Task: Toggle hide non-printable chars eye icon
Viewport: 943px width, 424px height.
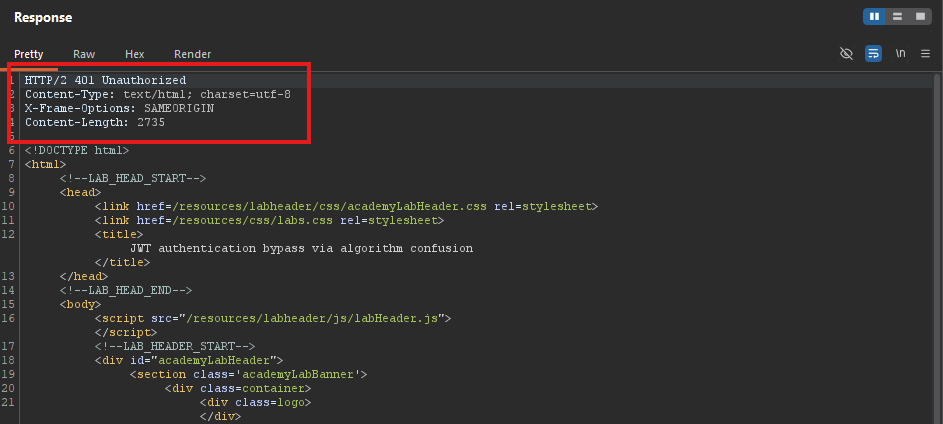Action: pyautogui.click(x=846, y=54)
